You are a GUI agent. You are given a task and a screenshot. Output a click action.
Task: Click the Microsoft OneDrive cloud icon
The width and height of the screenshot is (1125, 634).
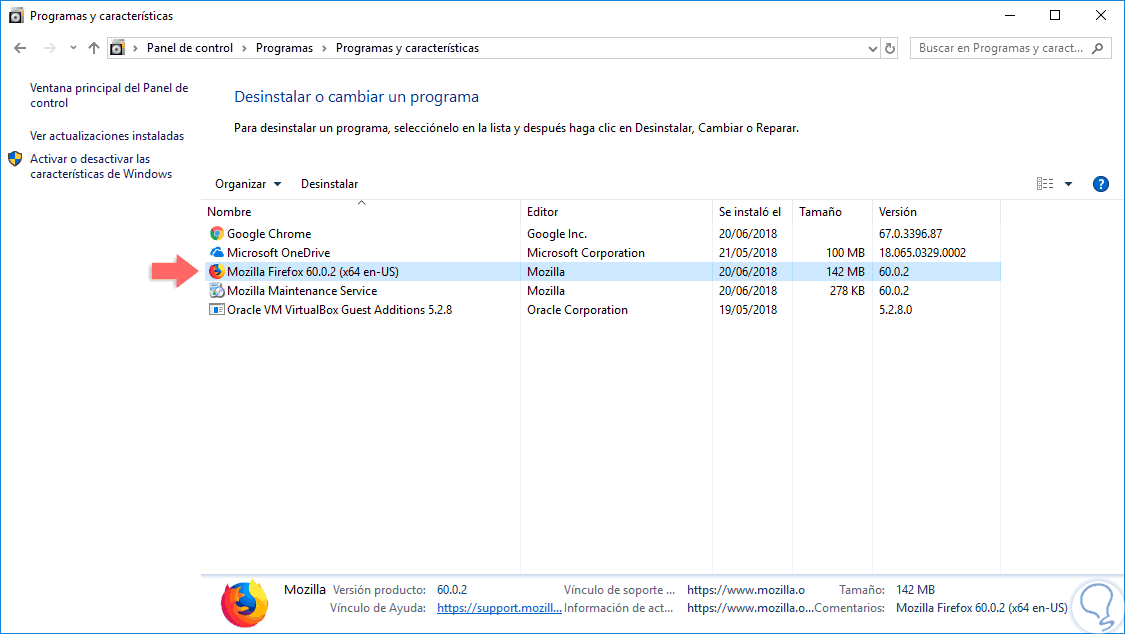point(217,252)
